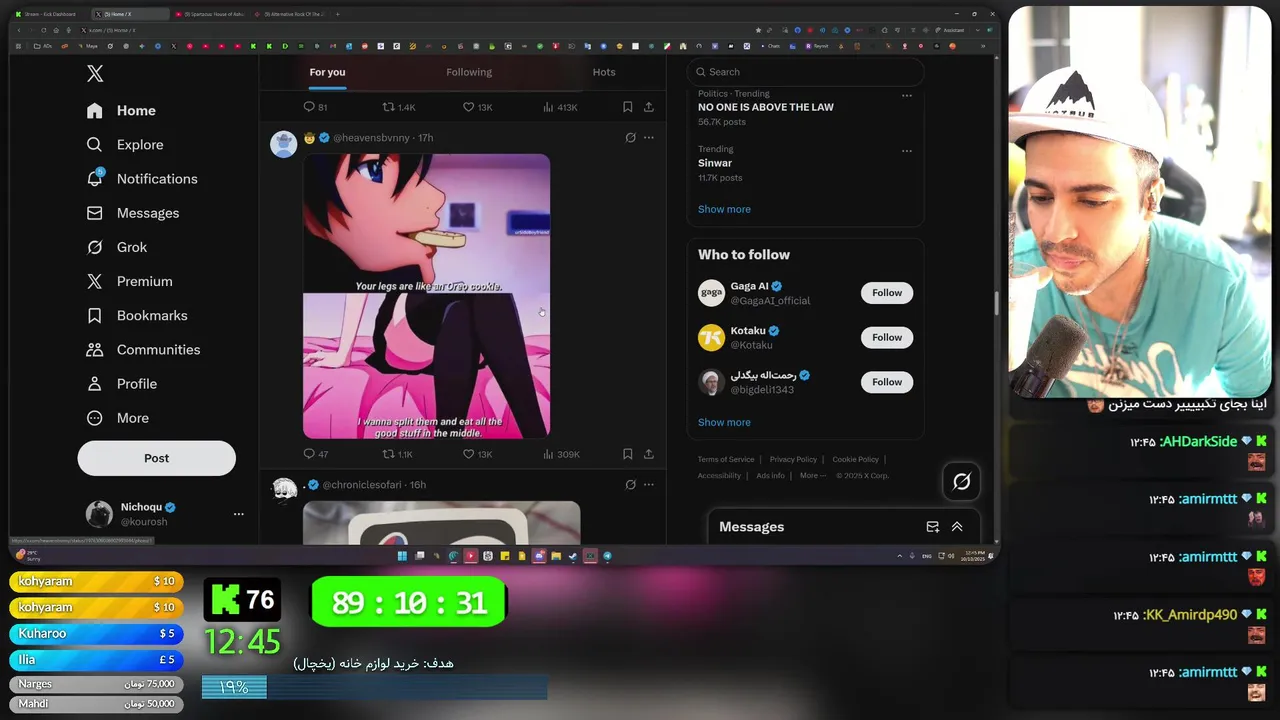Click the @heavensbvnny avatar
This screenshot has width=1280, height=720.
click(284, 144)
